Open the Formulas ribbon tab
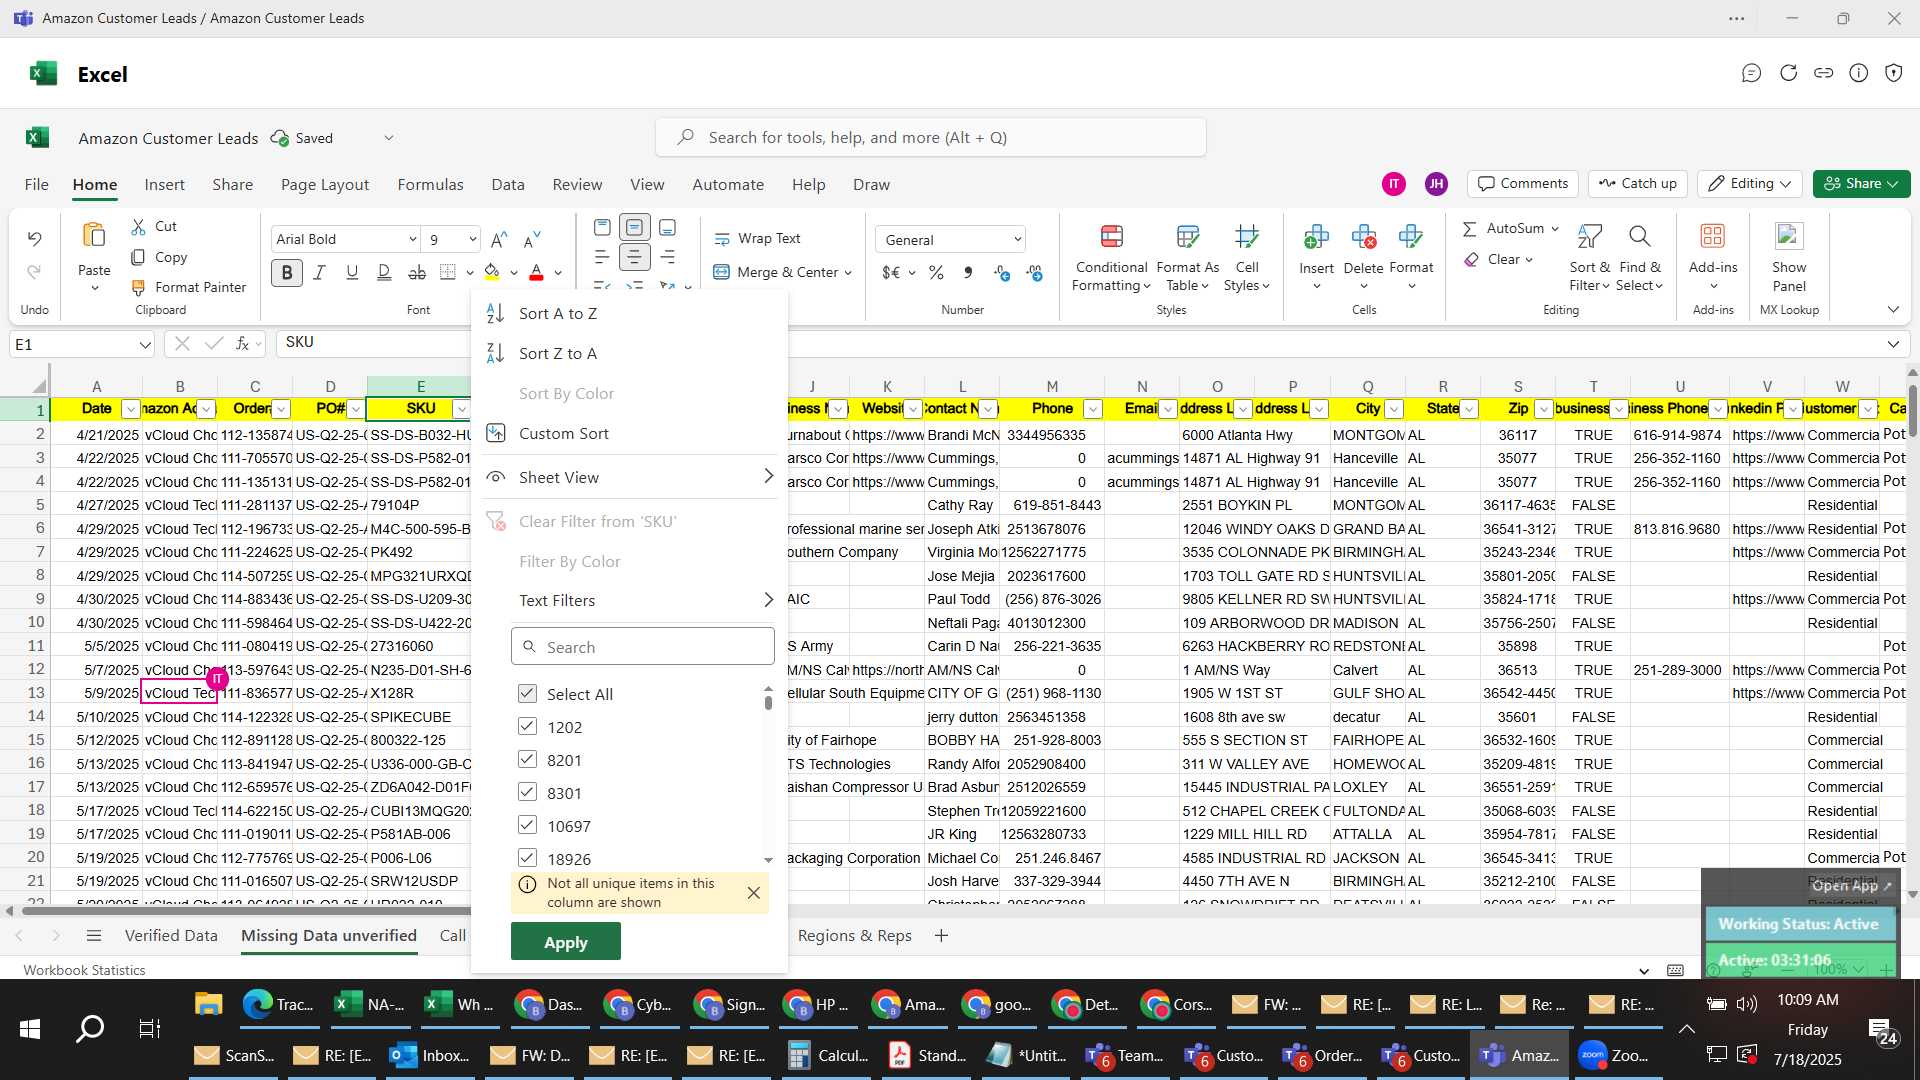Viewport: 1920px width, 1080px height. 430,185
